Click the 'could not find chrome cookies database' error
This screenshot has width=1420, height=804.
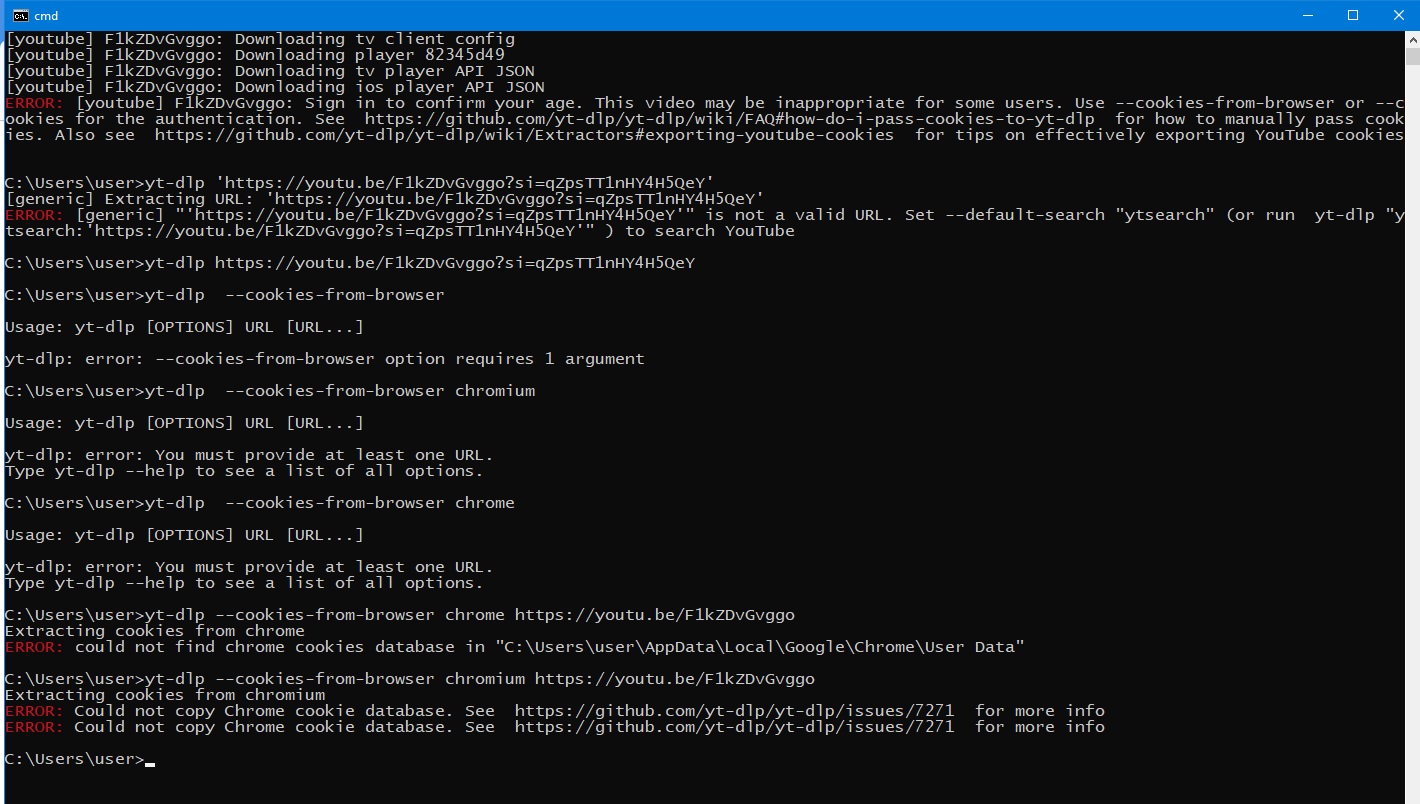coord(515,647)
